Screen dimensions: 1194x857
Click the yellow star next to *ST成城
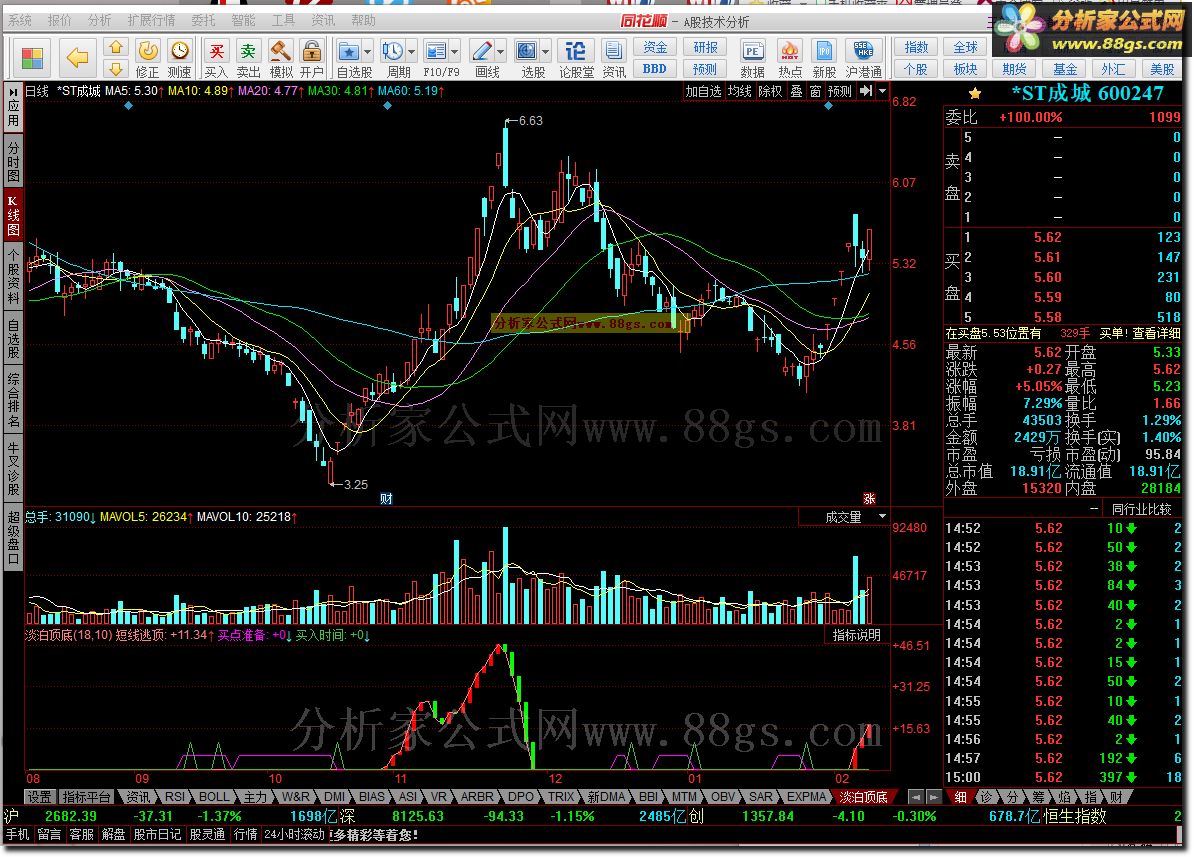point(975,94)
